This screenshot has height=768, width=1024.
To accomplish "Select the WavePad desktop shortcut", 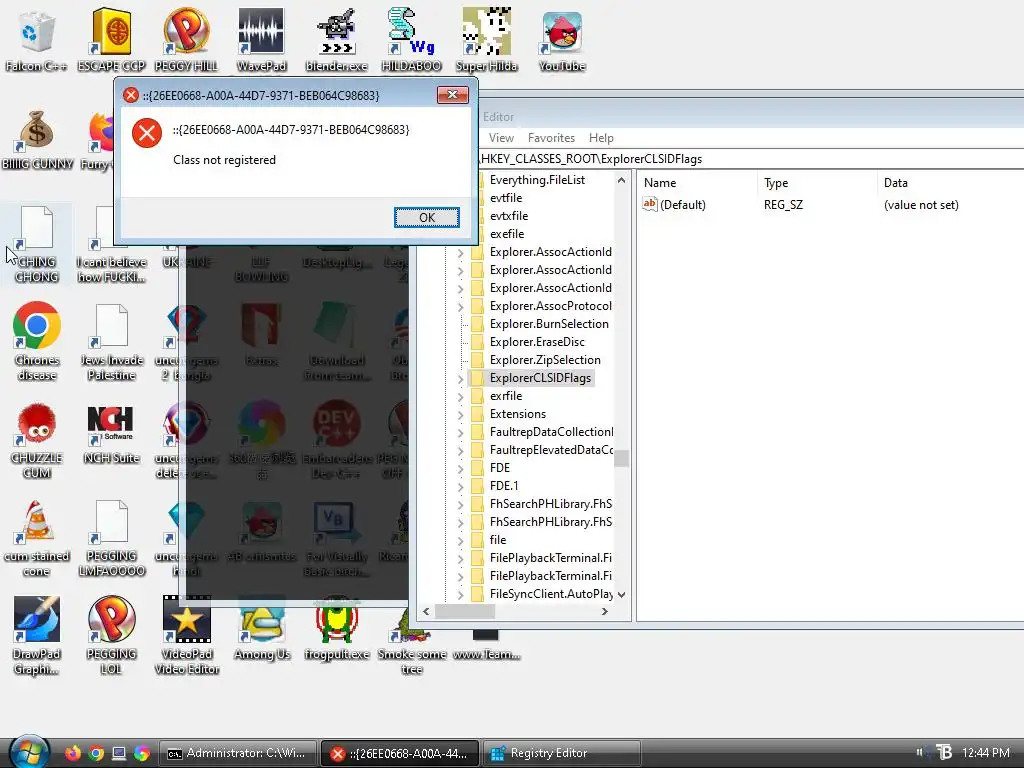I will 261,40.
